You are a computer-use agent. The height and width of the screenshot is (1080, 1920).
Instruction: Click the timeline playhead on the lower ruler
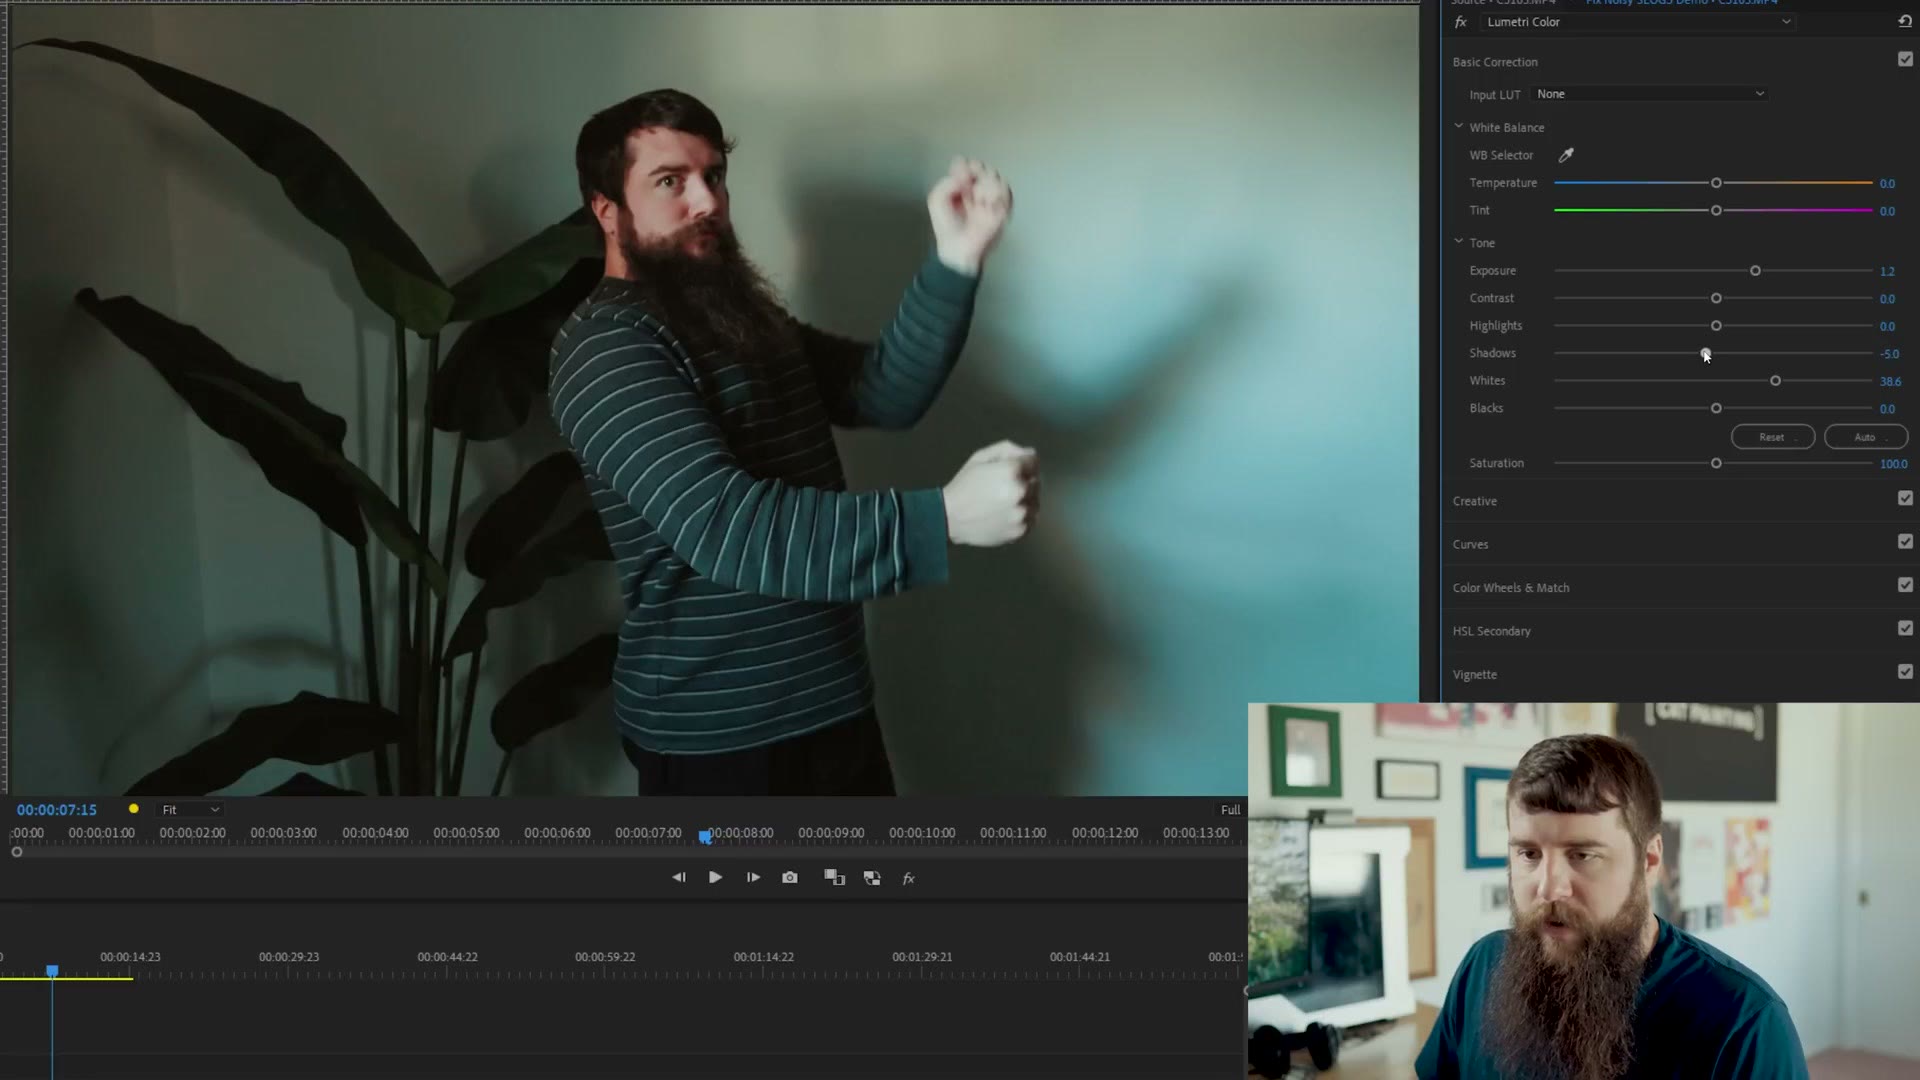pos(52,971)
